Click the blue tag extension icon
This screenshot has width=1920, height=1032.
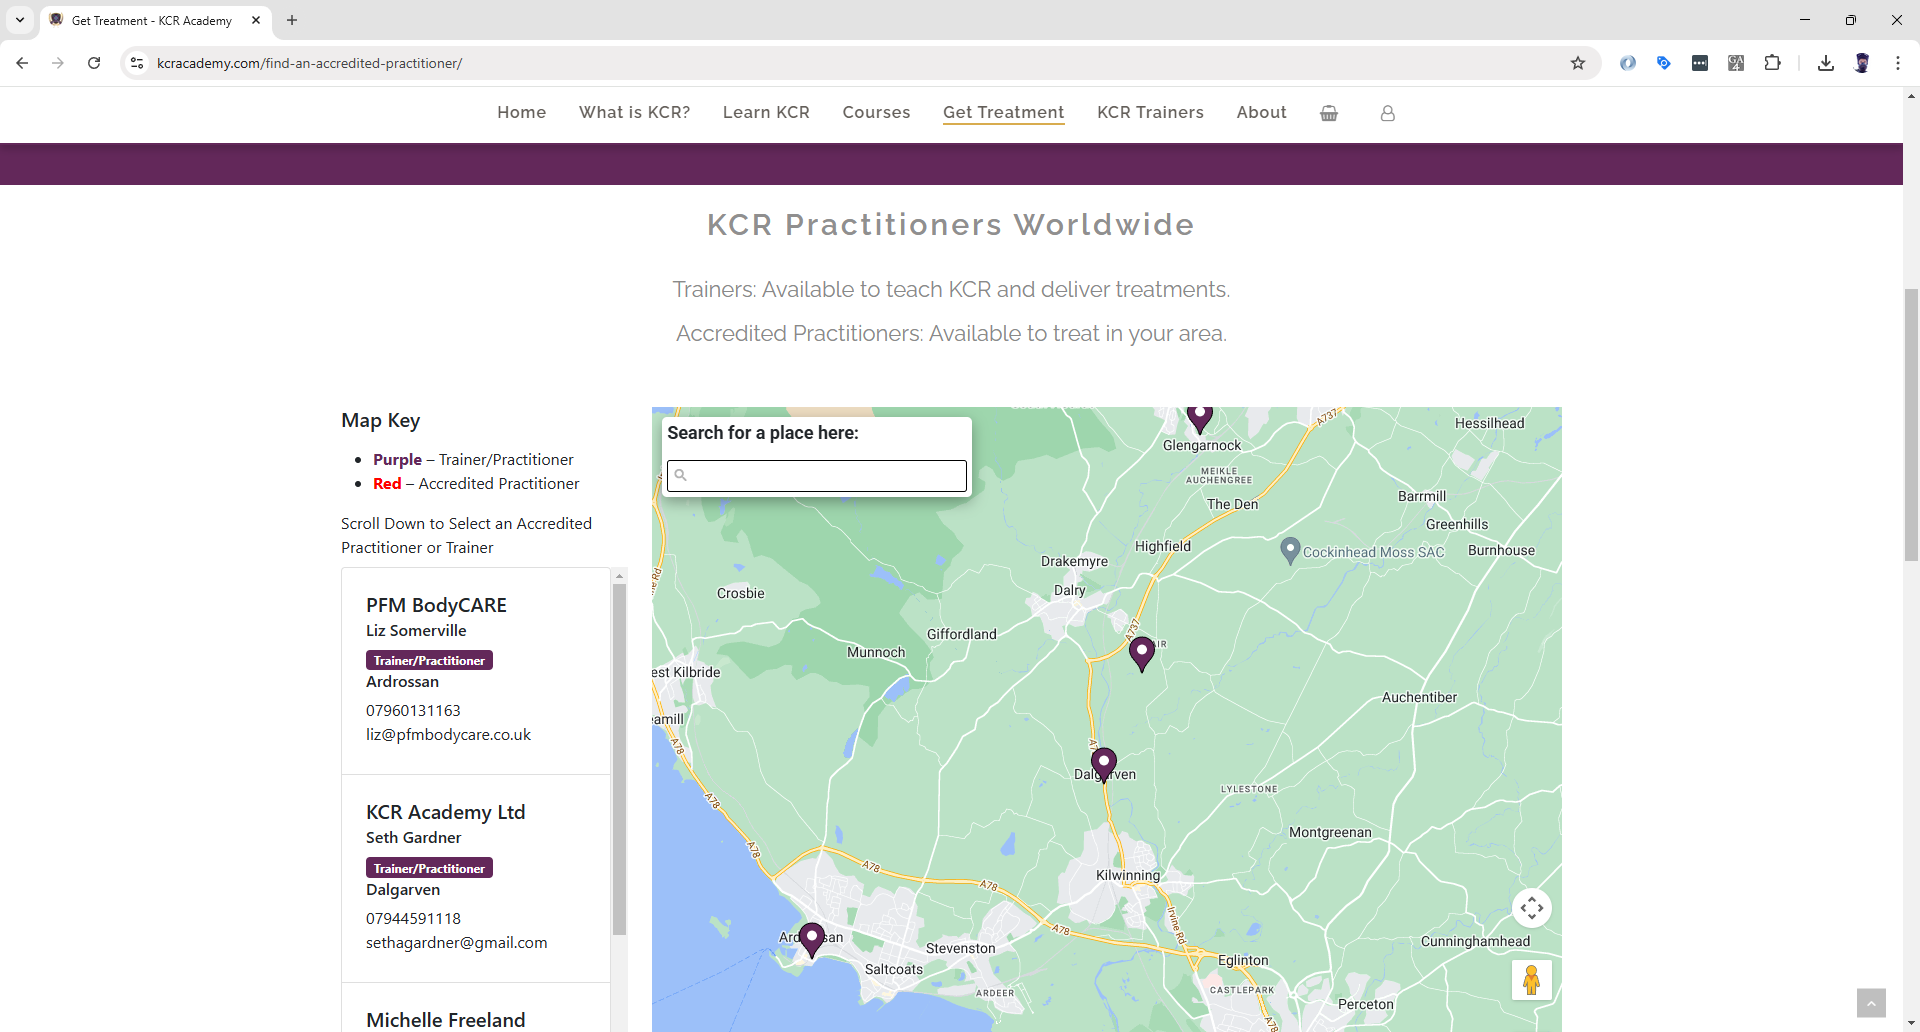click(1664, 63)
